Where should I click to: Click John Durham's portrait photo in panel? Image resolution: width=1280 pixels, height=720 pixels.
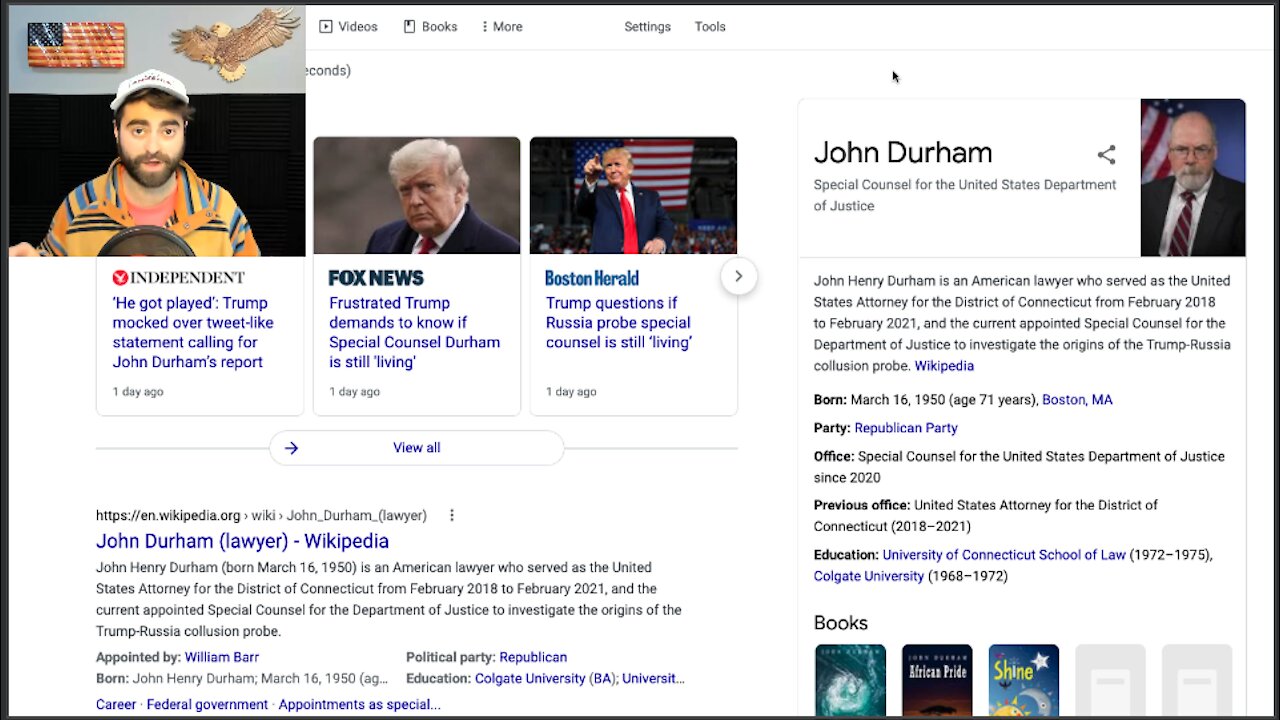click(x=1193, y=177)
